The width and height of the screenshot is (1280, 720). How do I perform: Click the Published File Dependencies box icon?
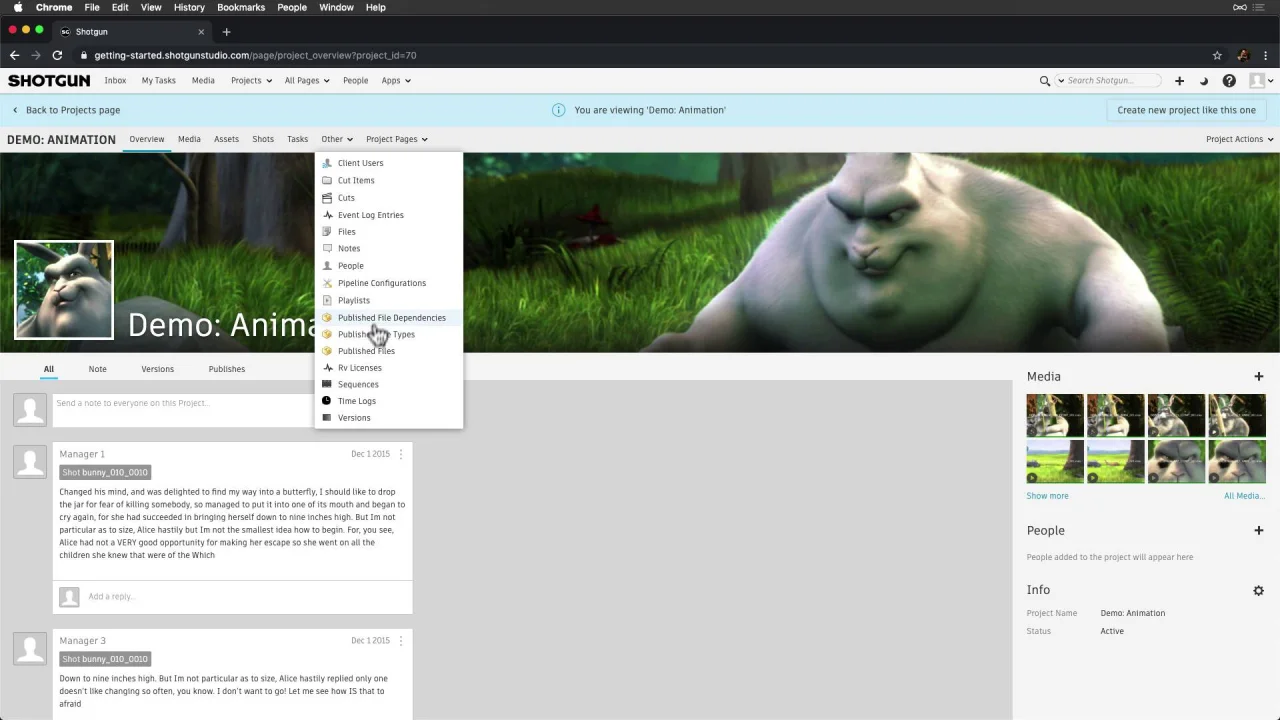[x=327, y=318]
